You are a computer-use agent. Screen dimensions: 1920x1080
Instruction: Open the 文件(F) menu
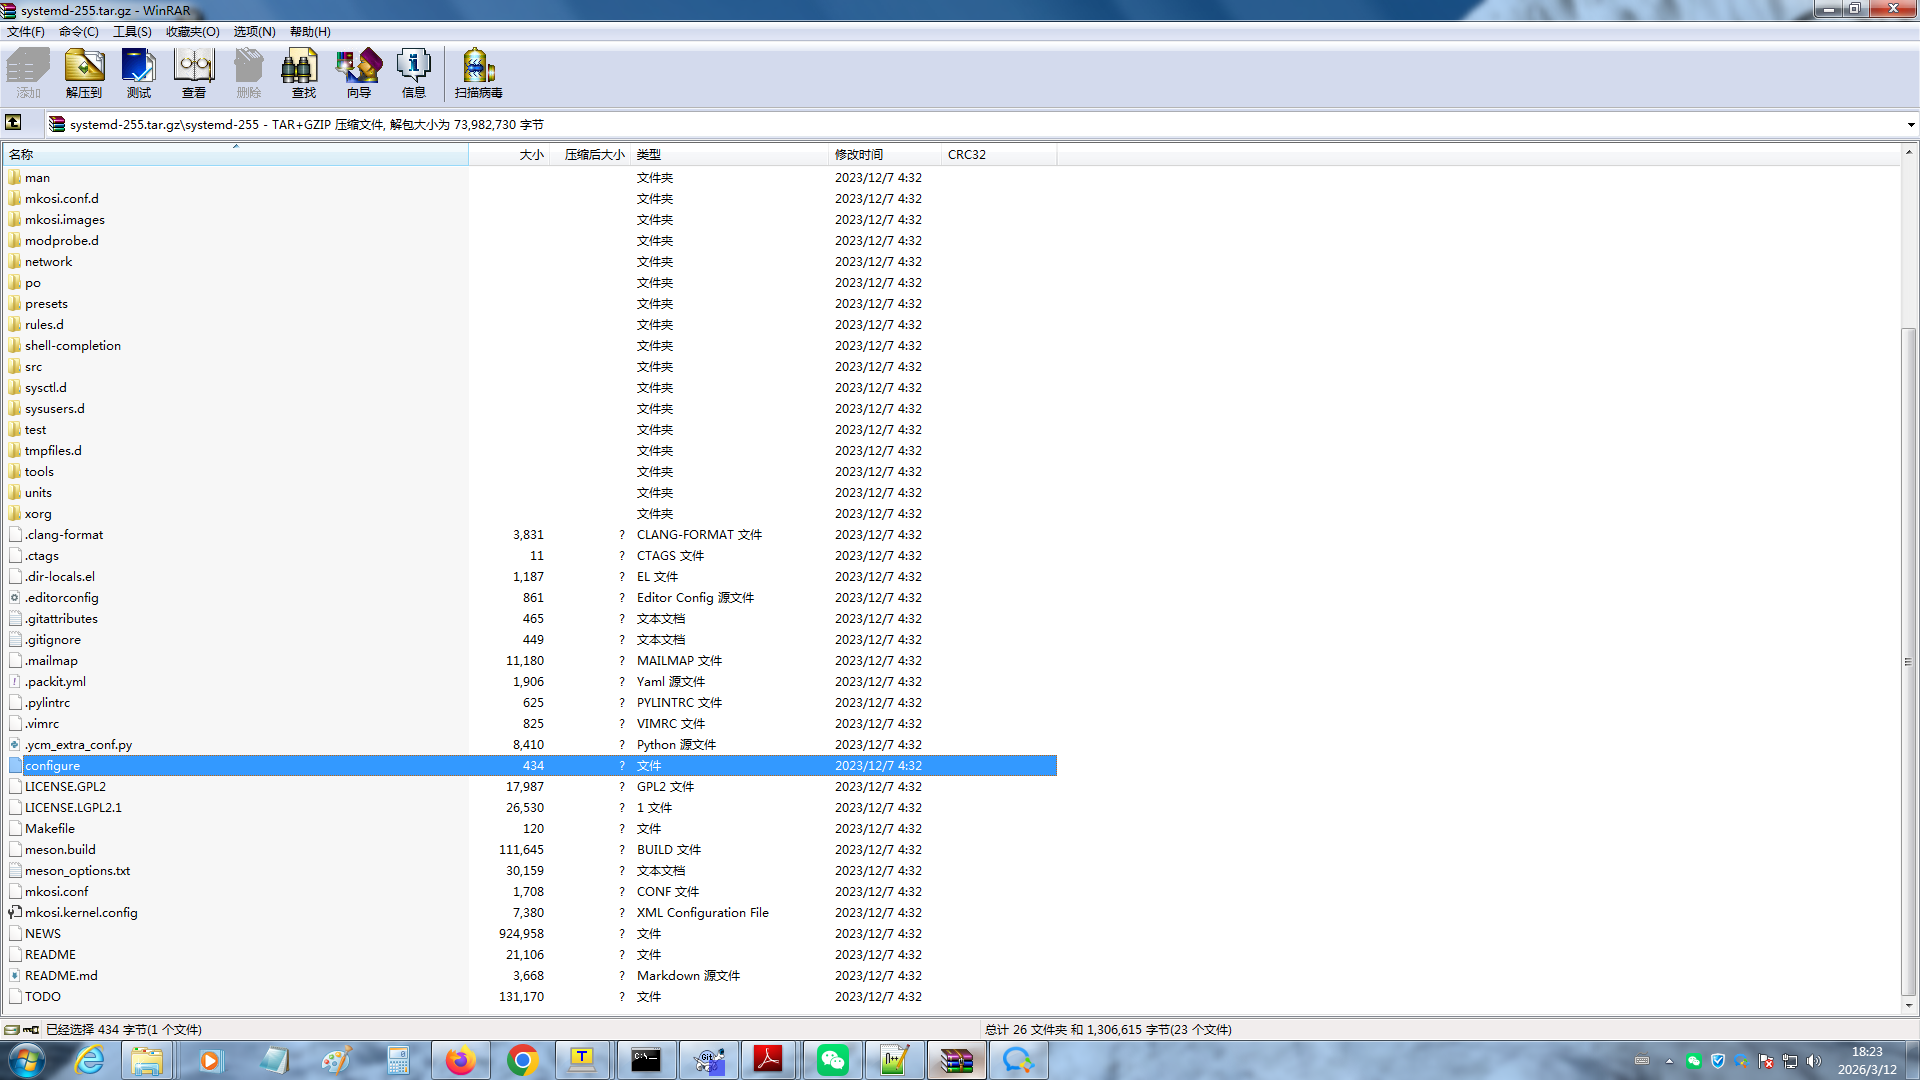pyautogui.click(x=26, y=32)
